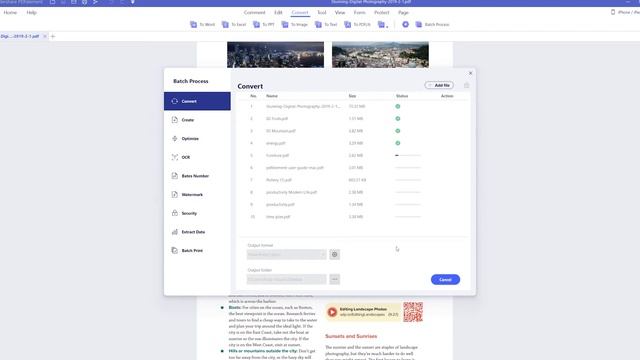640x360 pixels.
Task: Click the To Text conversion icon
Action: [x=326, y=24]
